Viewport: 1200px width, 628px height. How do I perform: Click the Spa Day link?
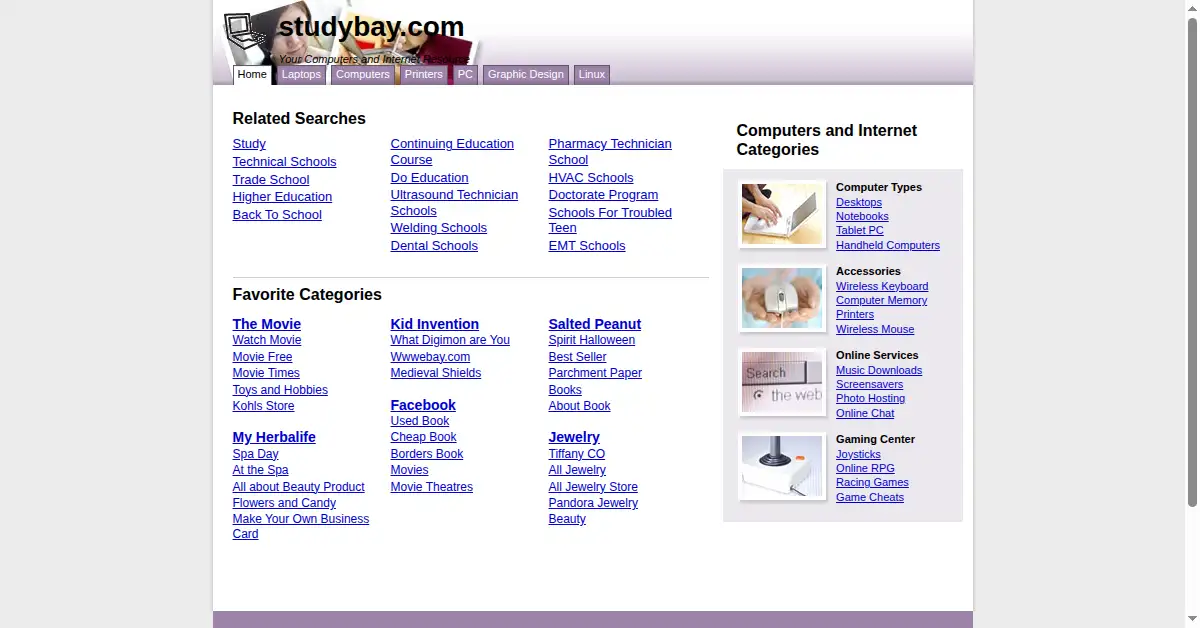click(256, 454)
